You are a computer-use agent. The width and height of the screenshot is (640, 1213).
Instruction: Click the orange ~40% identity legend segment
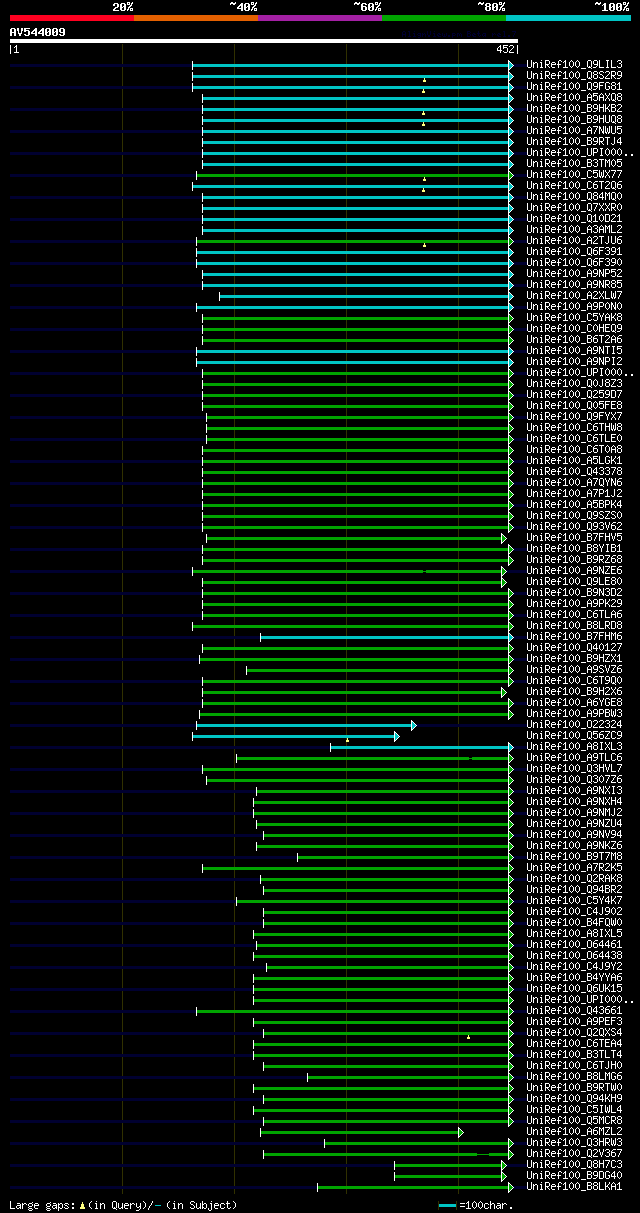pyautogui.click(x=195, y=17)
